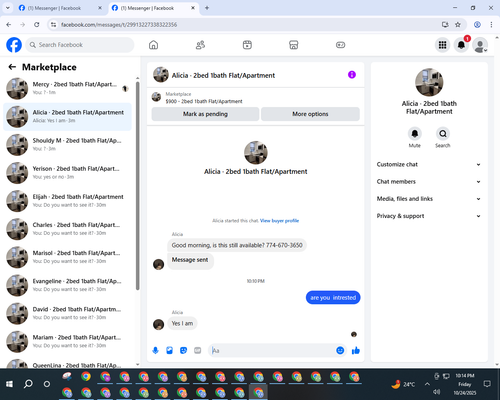Attach a photo file to the message

click(x=169, y=350)
